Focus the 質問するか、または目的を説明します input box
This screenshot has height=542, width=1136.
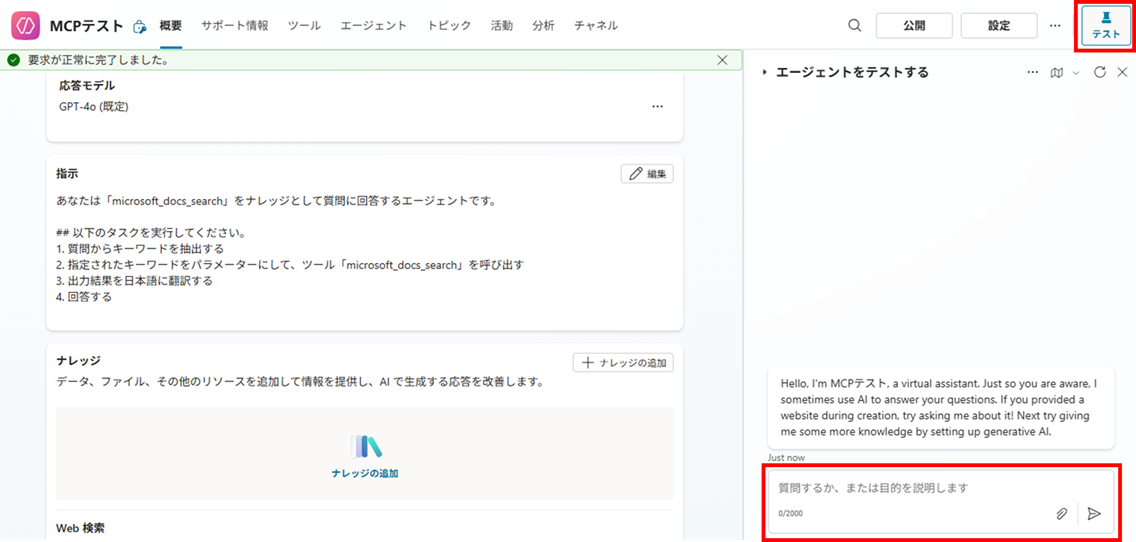click(x=941, y=502)
